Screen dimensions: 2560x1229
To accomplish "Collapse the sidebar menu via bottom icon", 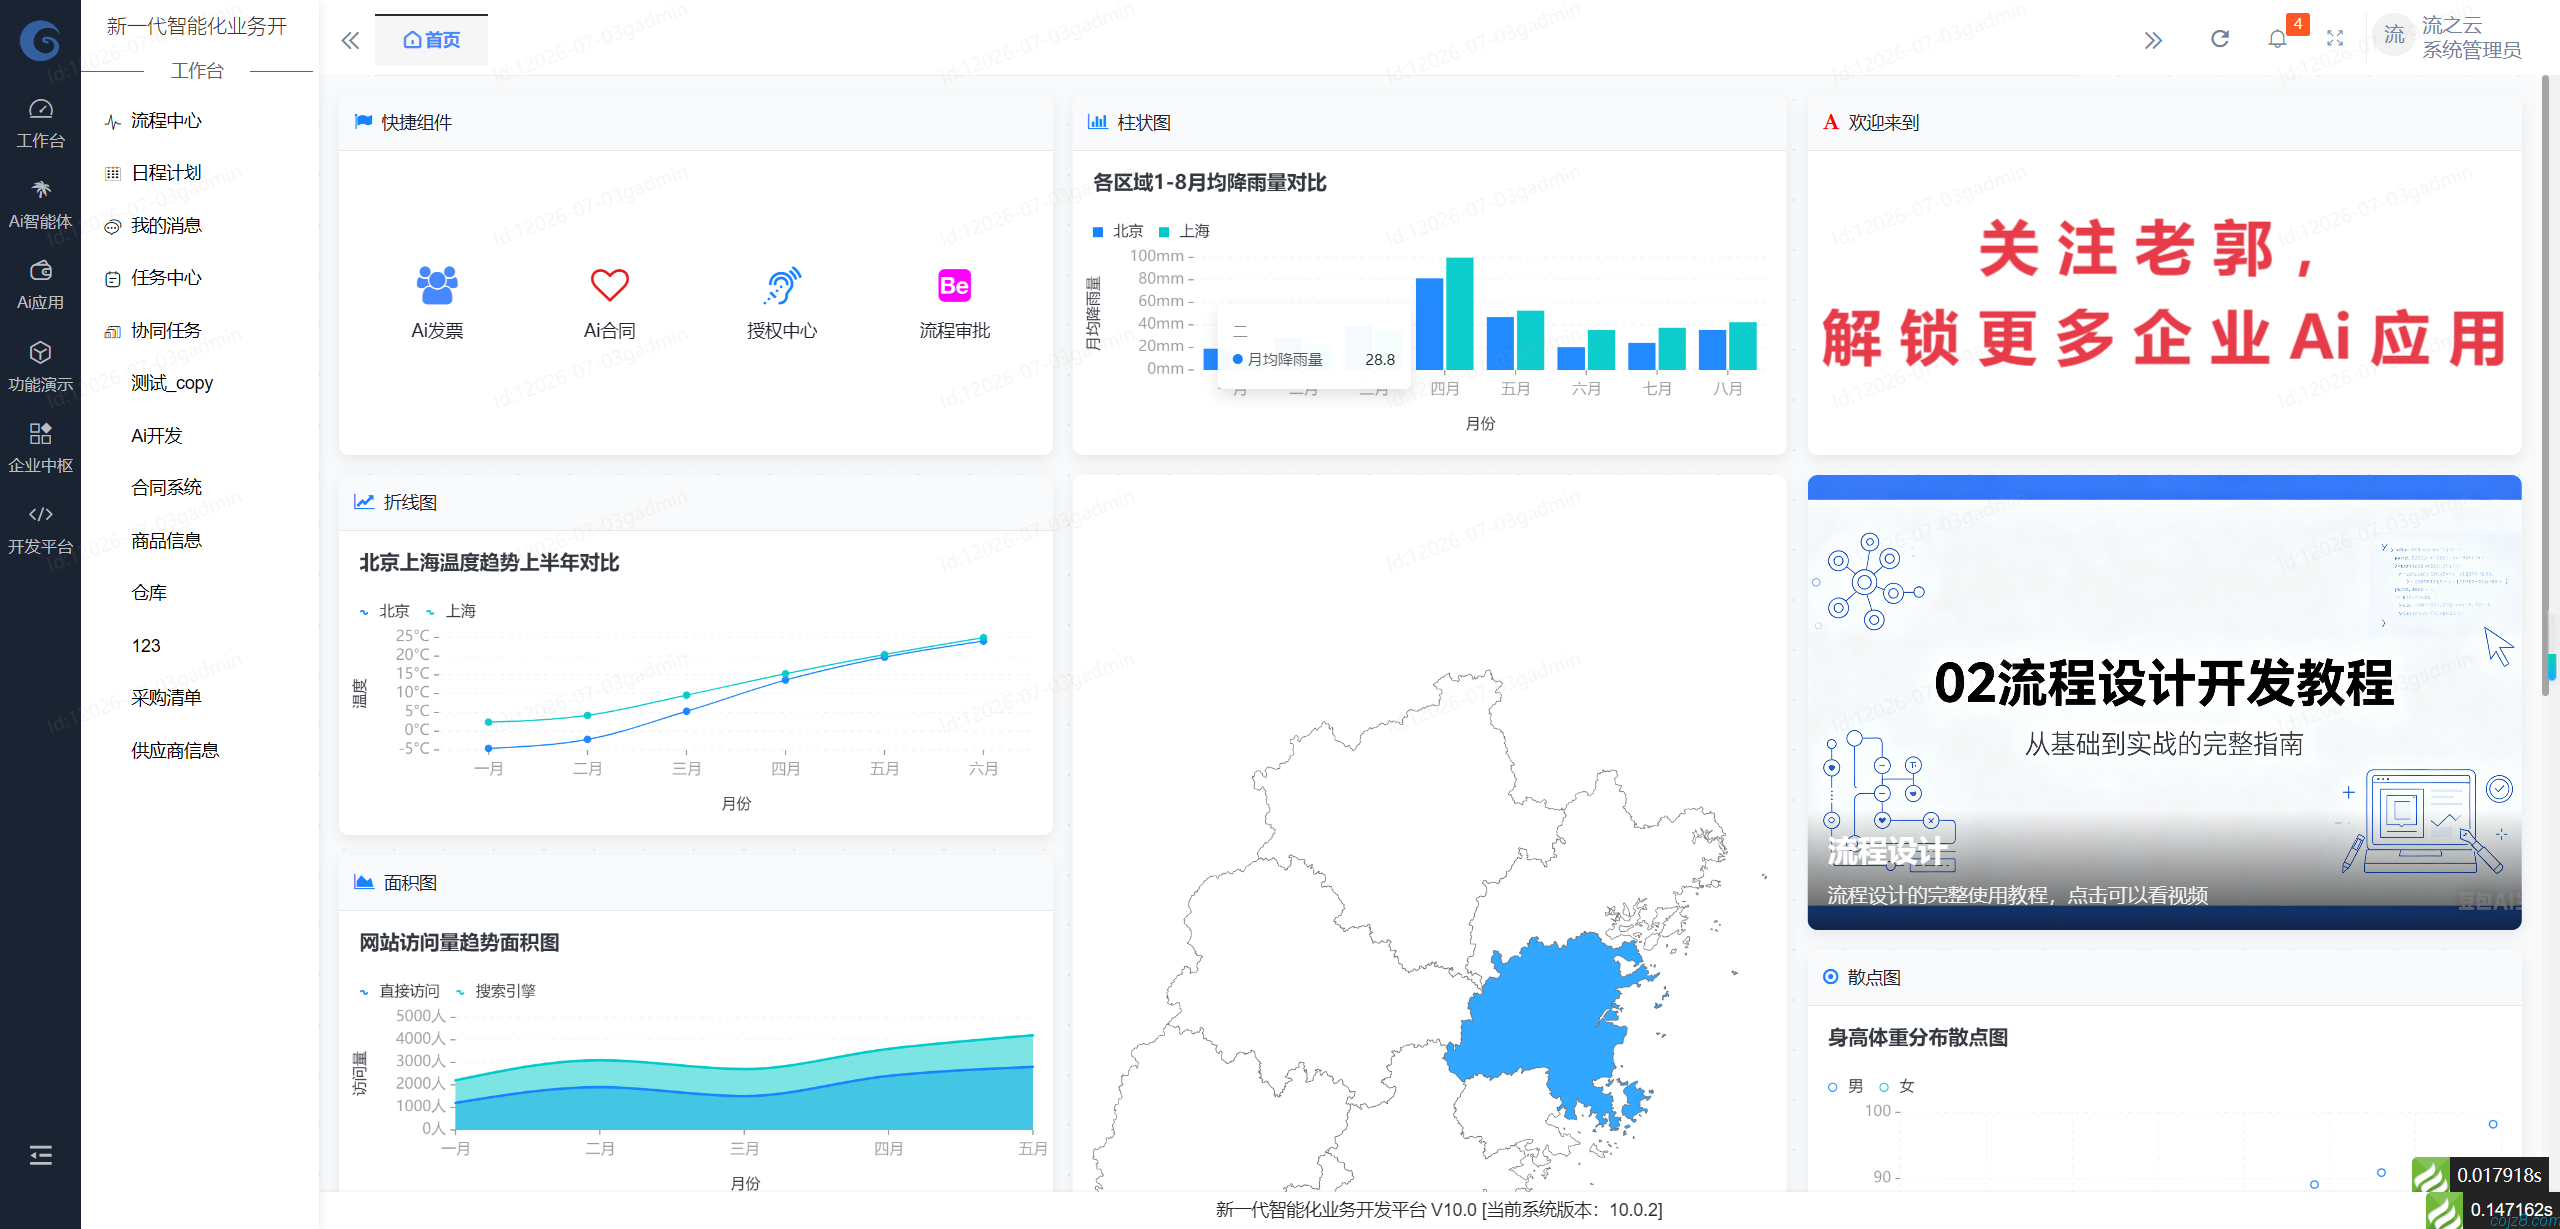I will 40,1156.
